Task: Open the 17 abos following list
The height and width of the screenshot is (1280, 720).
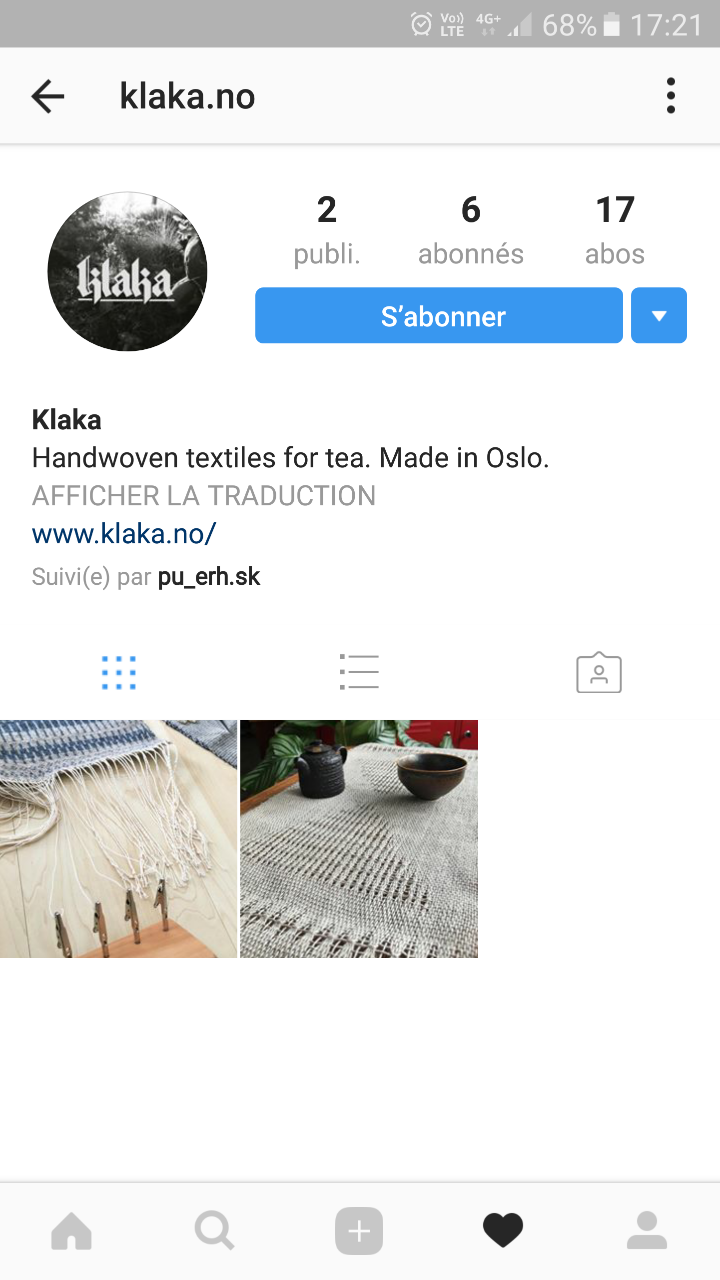Action: [615, 230]
